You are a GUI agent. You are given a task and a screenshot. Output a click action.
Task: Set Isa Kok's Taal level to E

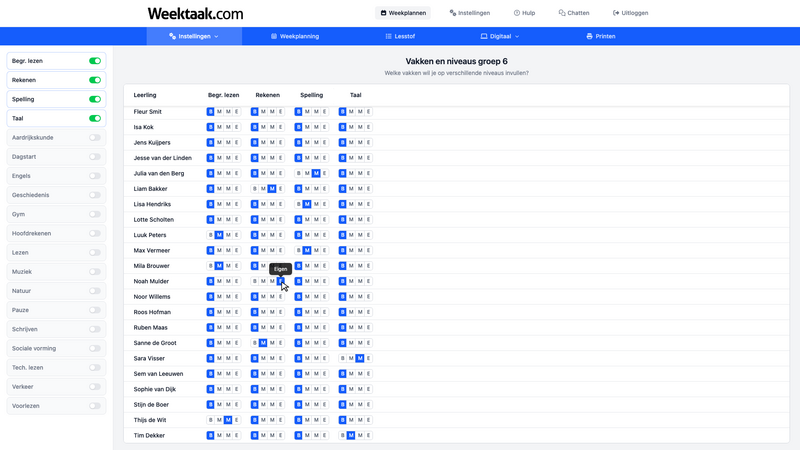(x=369, y=127)
